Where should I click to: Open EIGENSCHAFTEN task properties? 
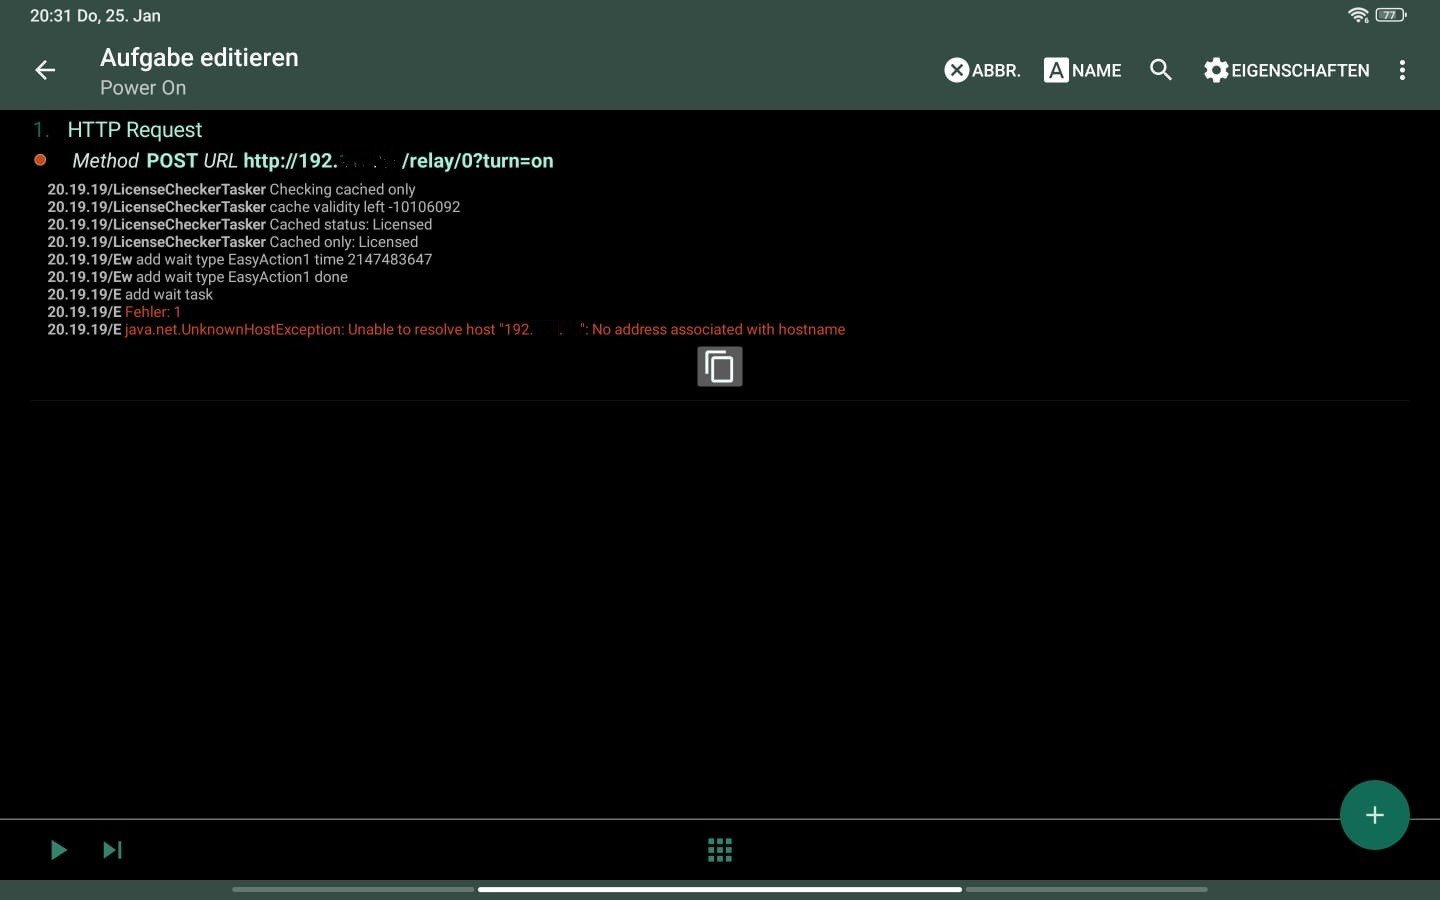click(1286, 70)
